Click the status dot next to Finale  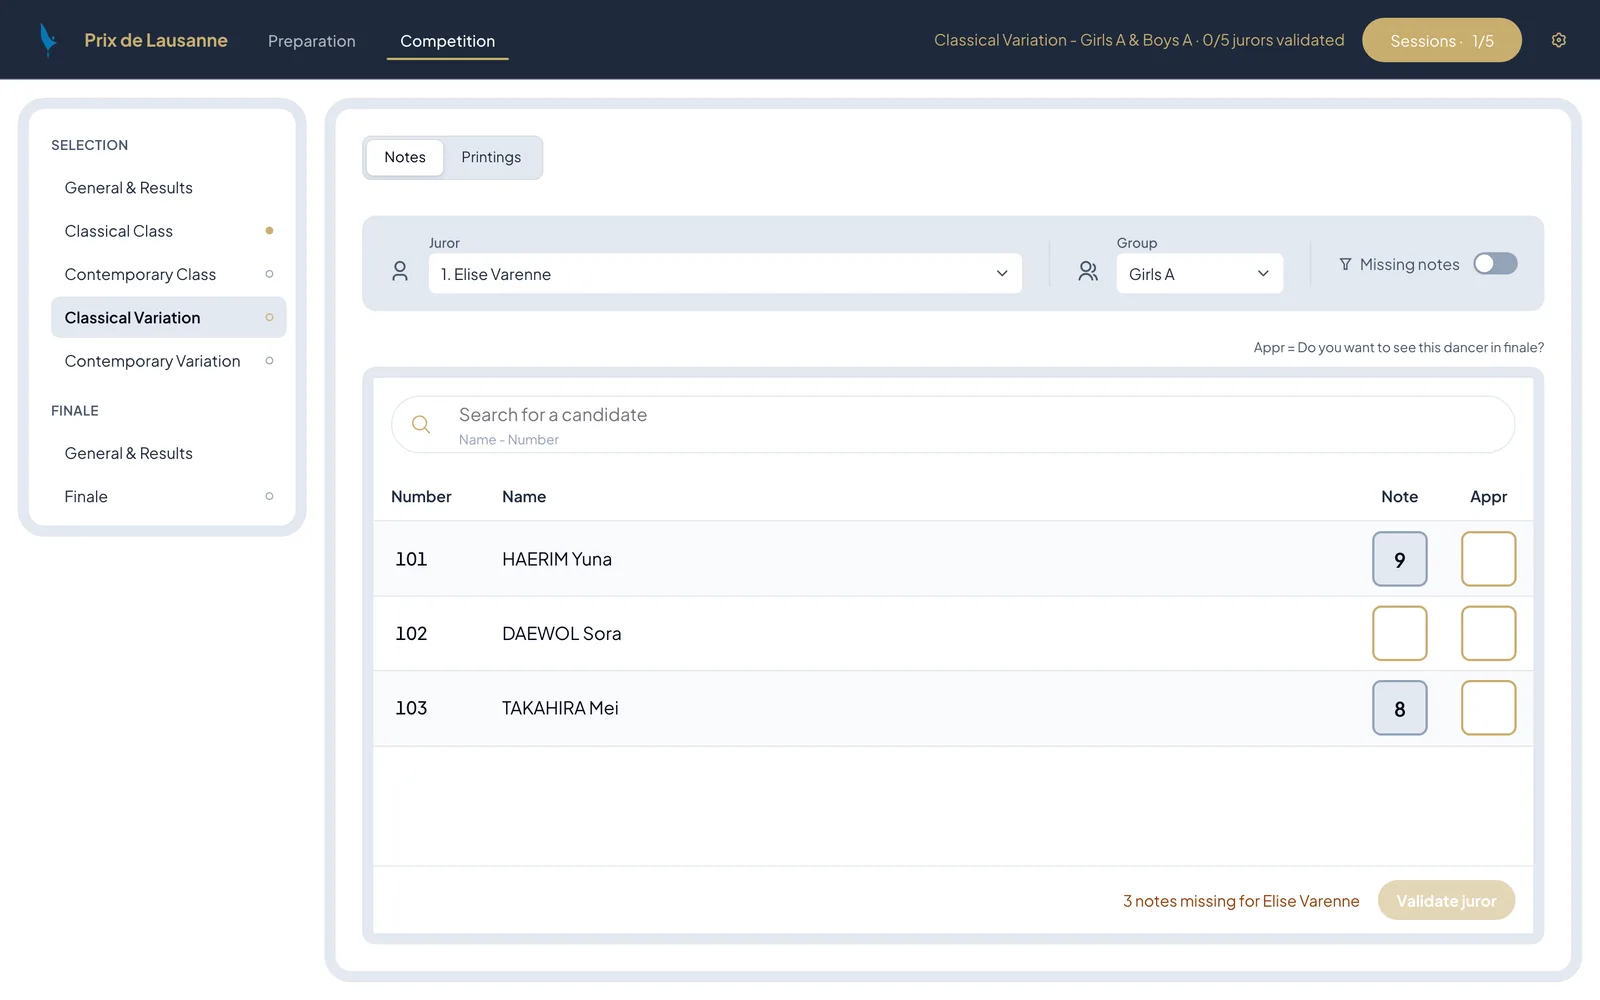[x=269, y=496]
